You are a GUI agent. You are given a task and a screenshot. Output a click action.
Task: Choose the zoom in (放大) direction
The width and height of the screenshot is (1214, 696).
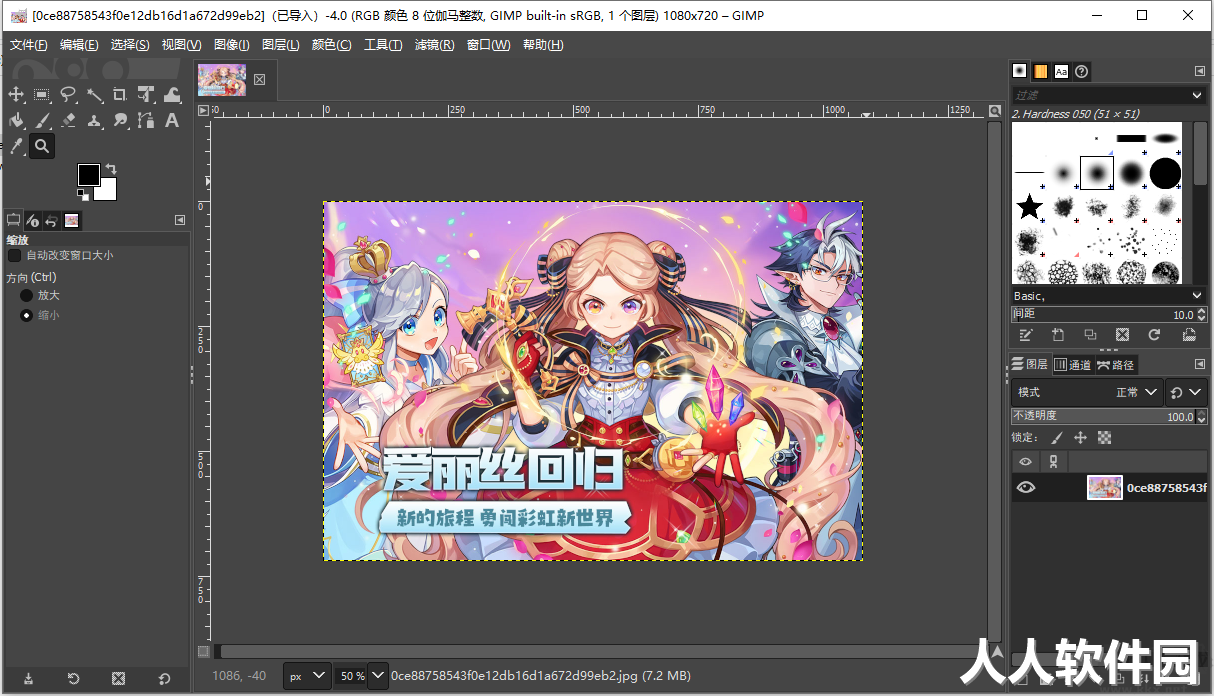pos(27,295)
